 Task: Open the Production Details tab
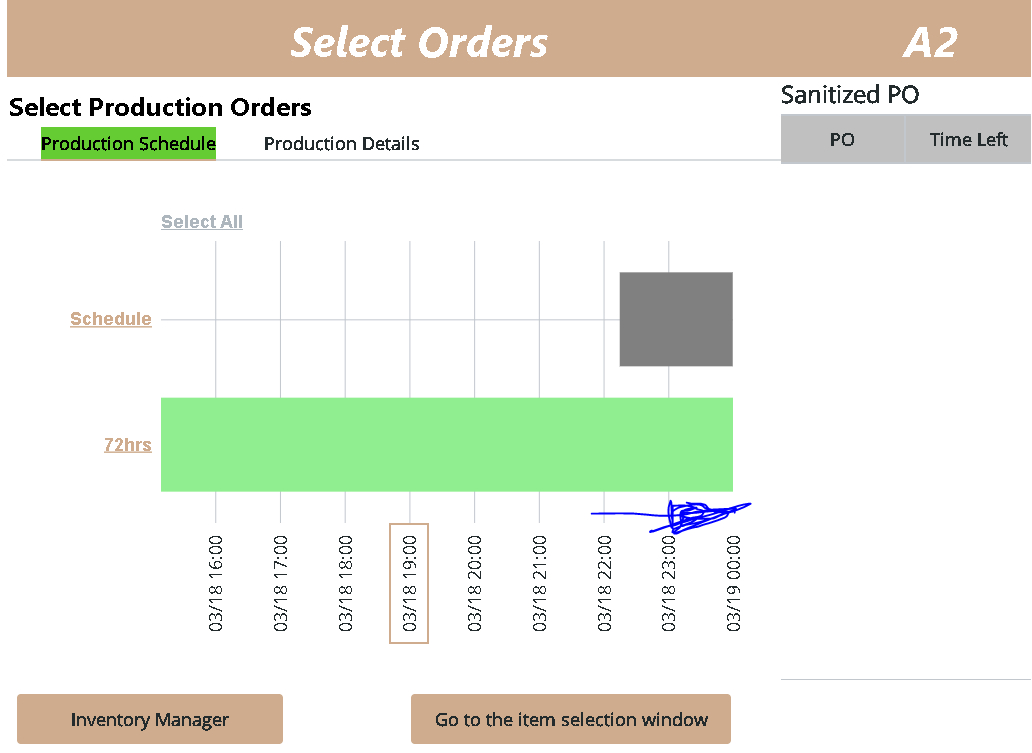(341, 144)
